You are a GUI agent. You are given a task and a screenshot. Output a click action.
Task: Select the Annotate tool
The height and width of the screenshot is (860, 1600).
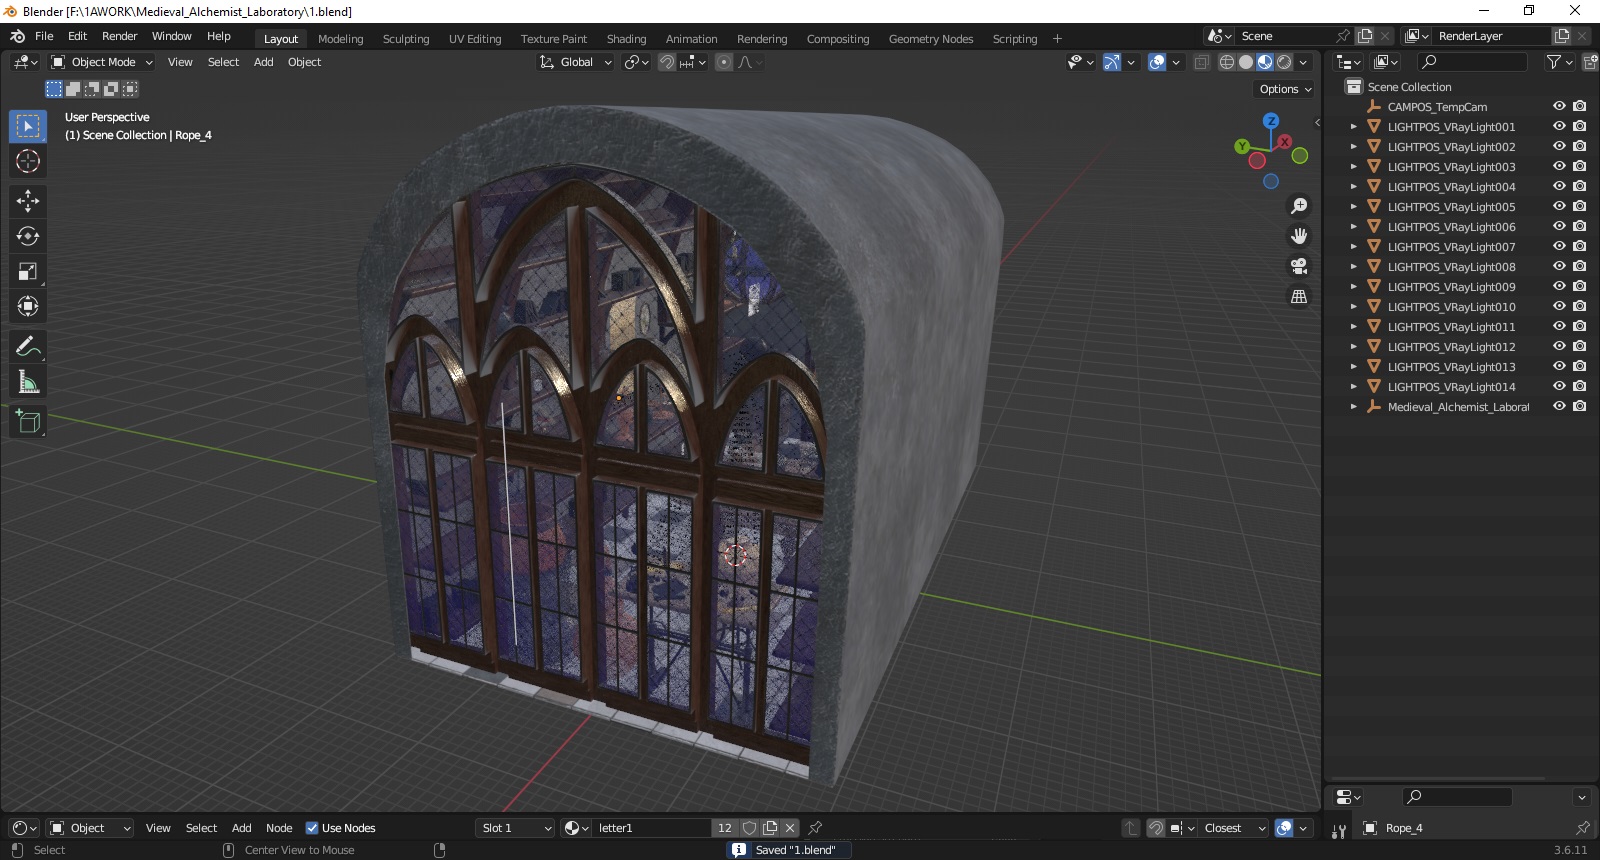pyautogui.click(x=28, y=347)
